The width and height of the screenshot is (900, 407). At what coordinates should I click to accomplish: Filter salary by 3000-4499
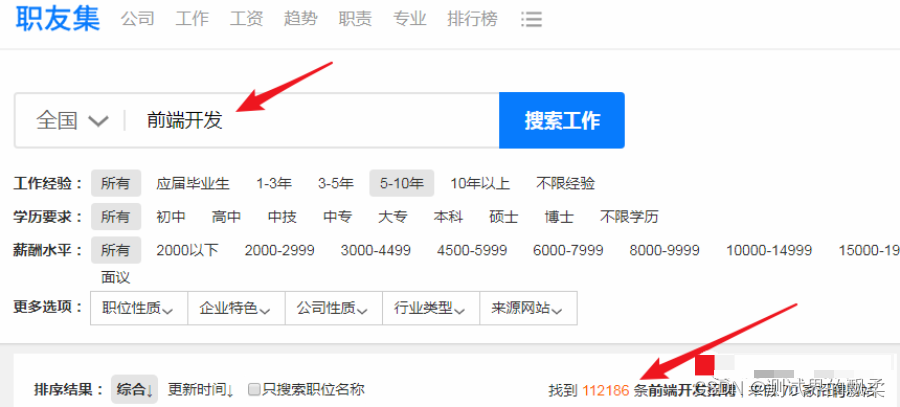click(x=375, y=250)
